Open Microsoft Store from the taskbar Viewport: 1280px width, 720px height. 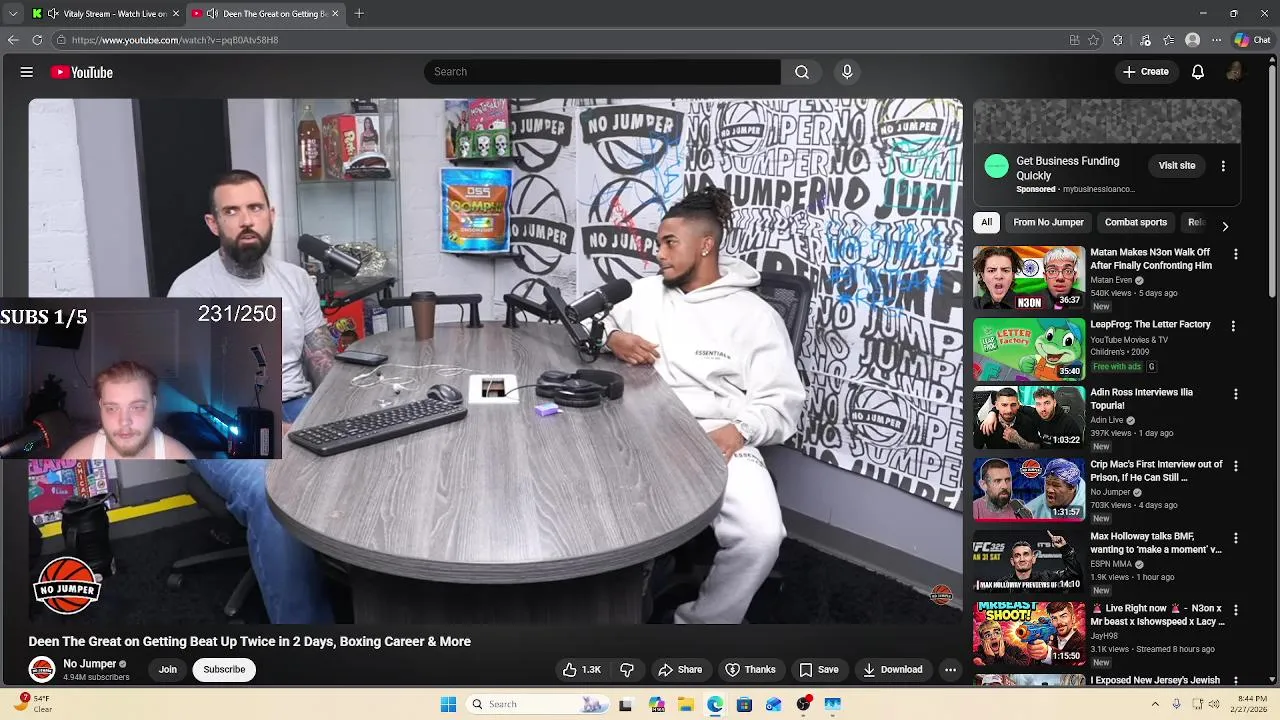pyautogui.click(x=744, y=704)
